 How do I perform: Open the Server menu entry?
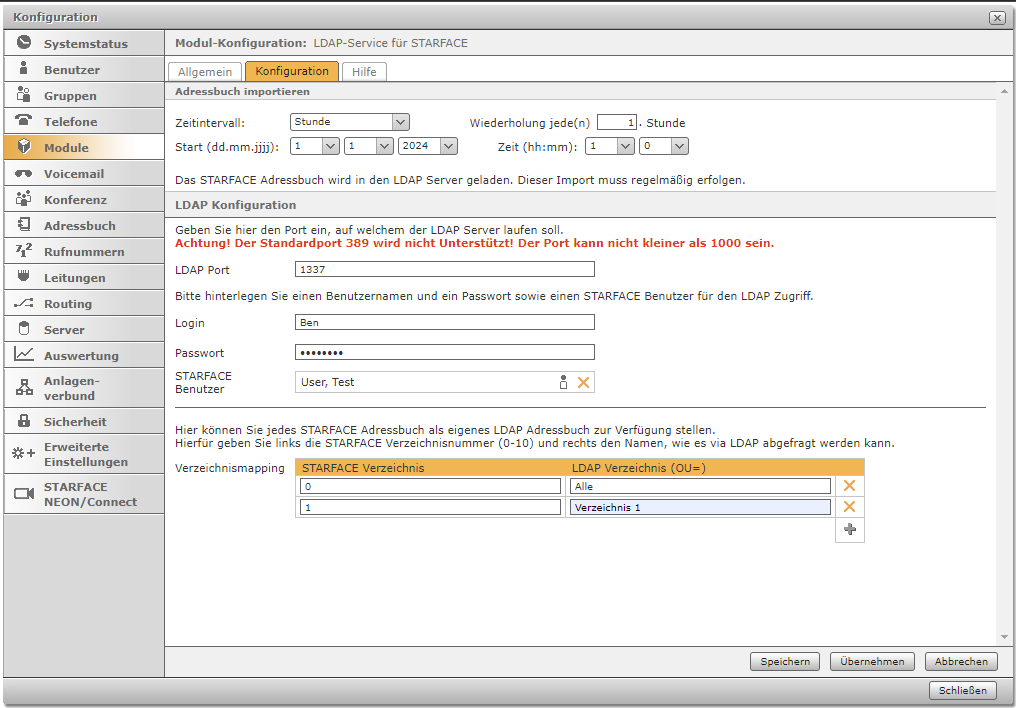click(84, 329)
